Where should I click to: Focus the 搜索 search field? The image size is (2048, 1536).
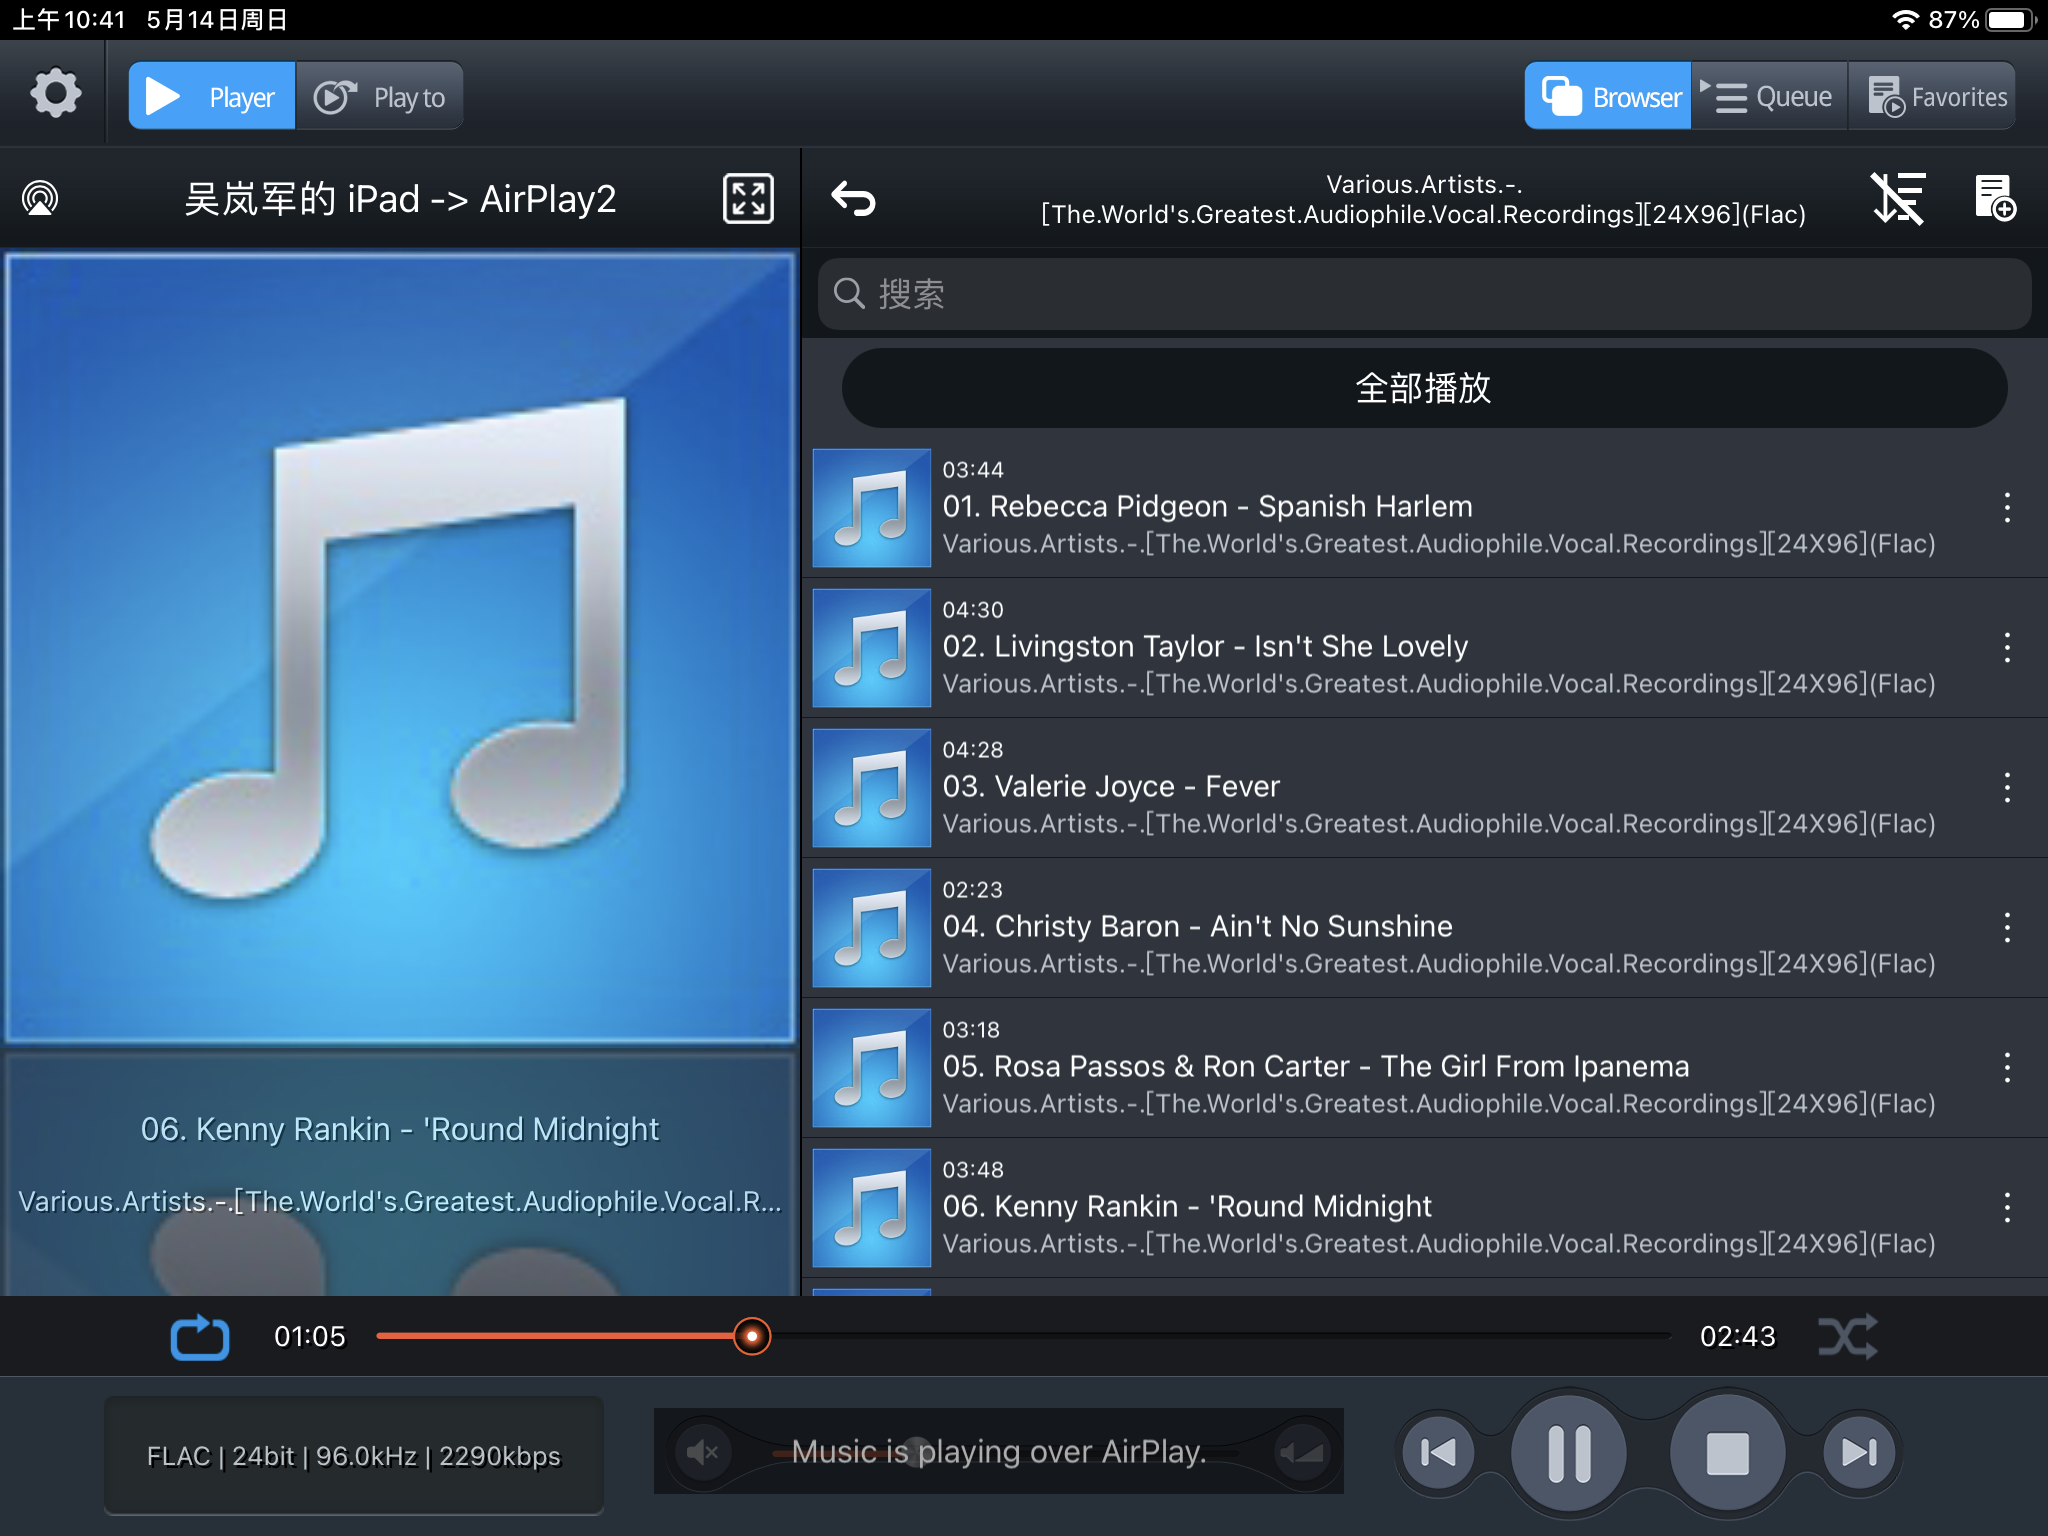point(1424,294)
